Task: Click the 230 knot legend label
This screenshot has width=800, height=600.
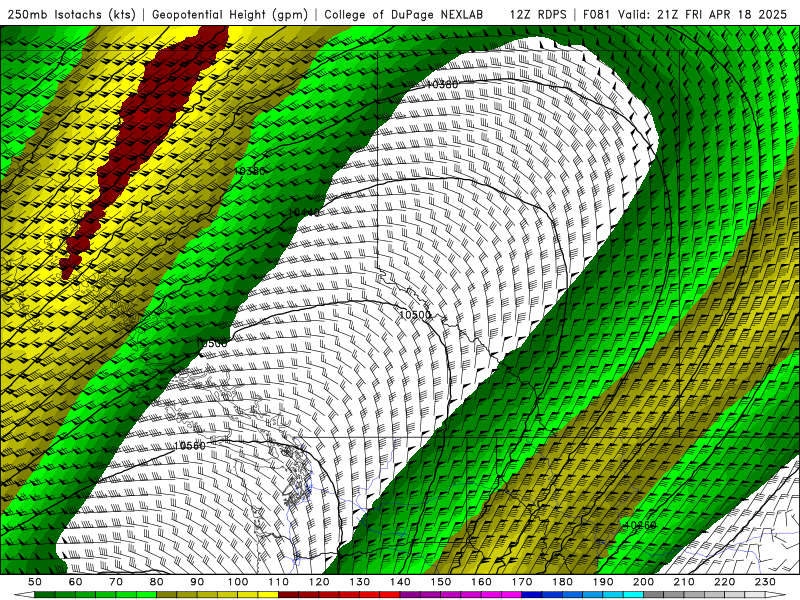Action: (765, 582)
